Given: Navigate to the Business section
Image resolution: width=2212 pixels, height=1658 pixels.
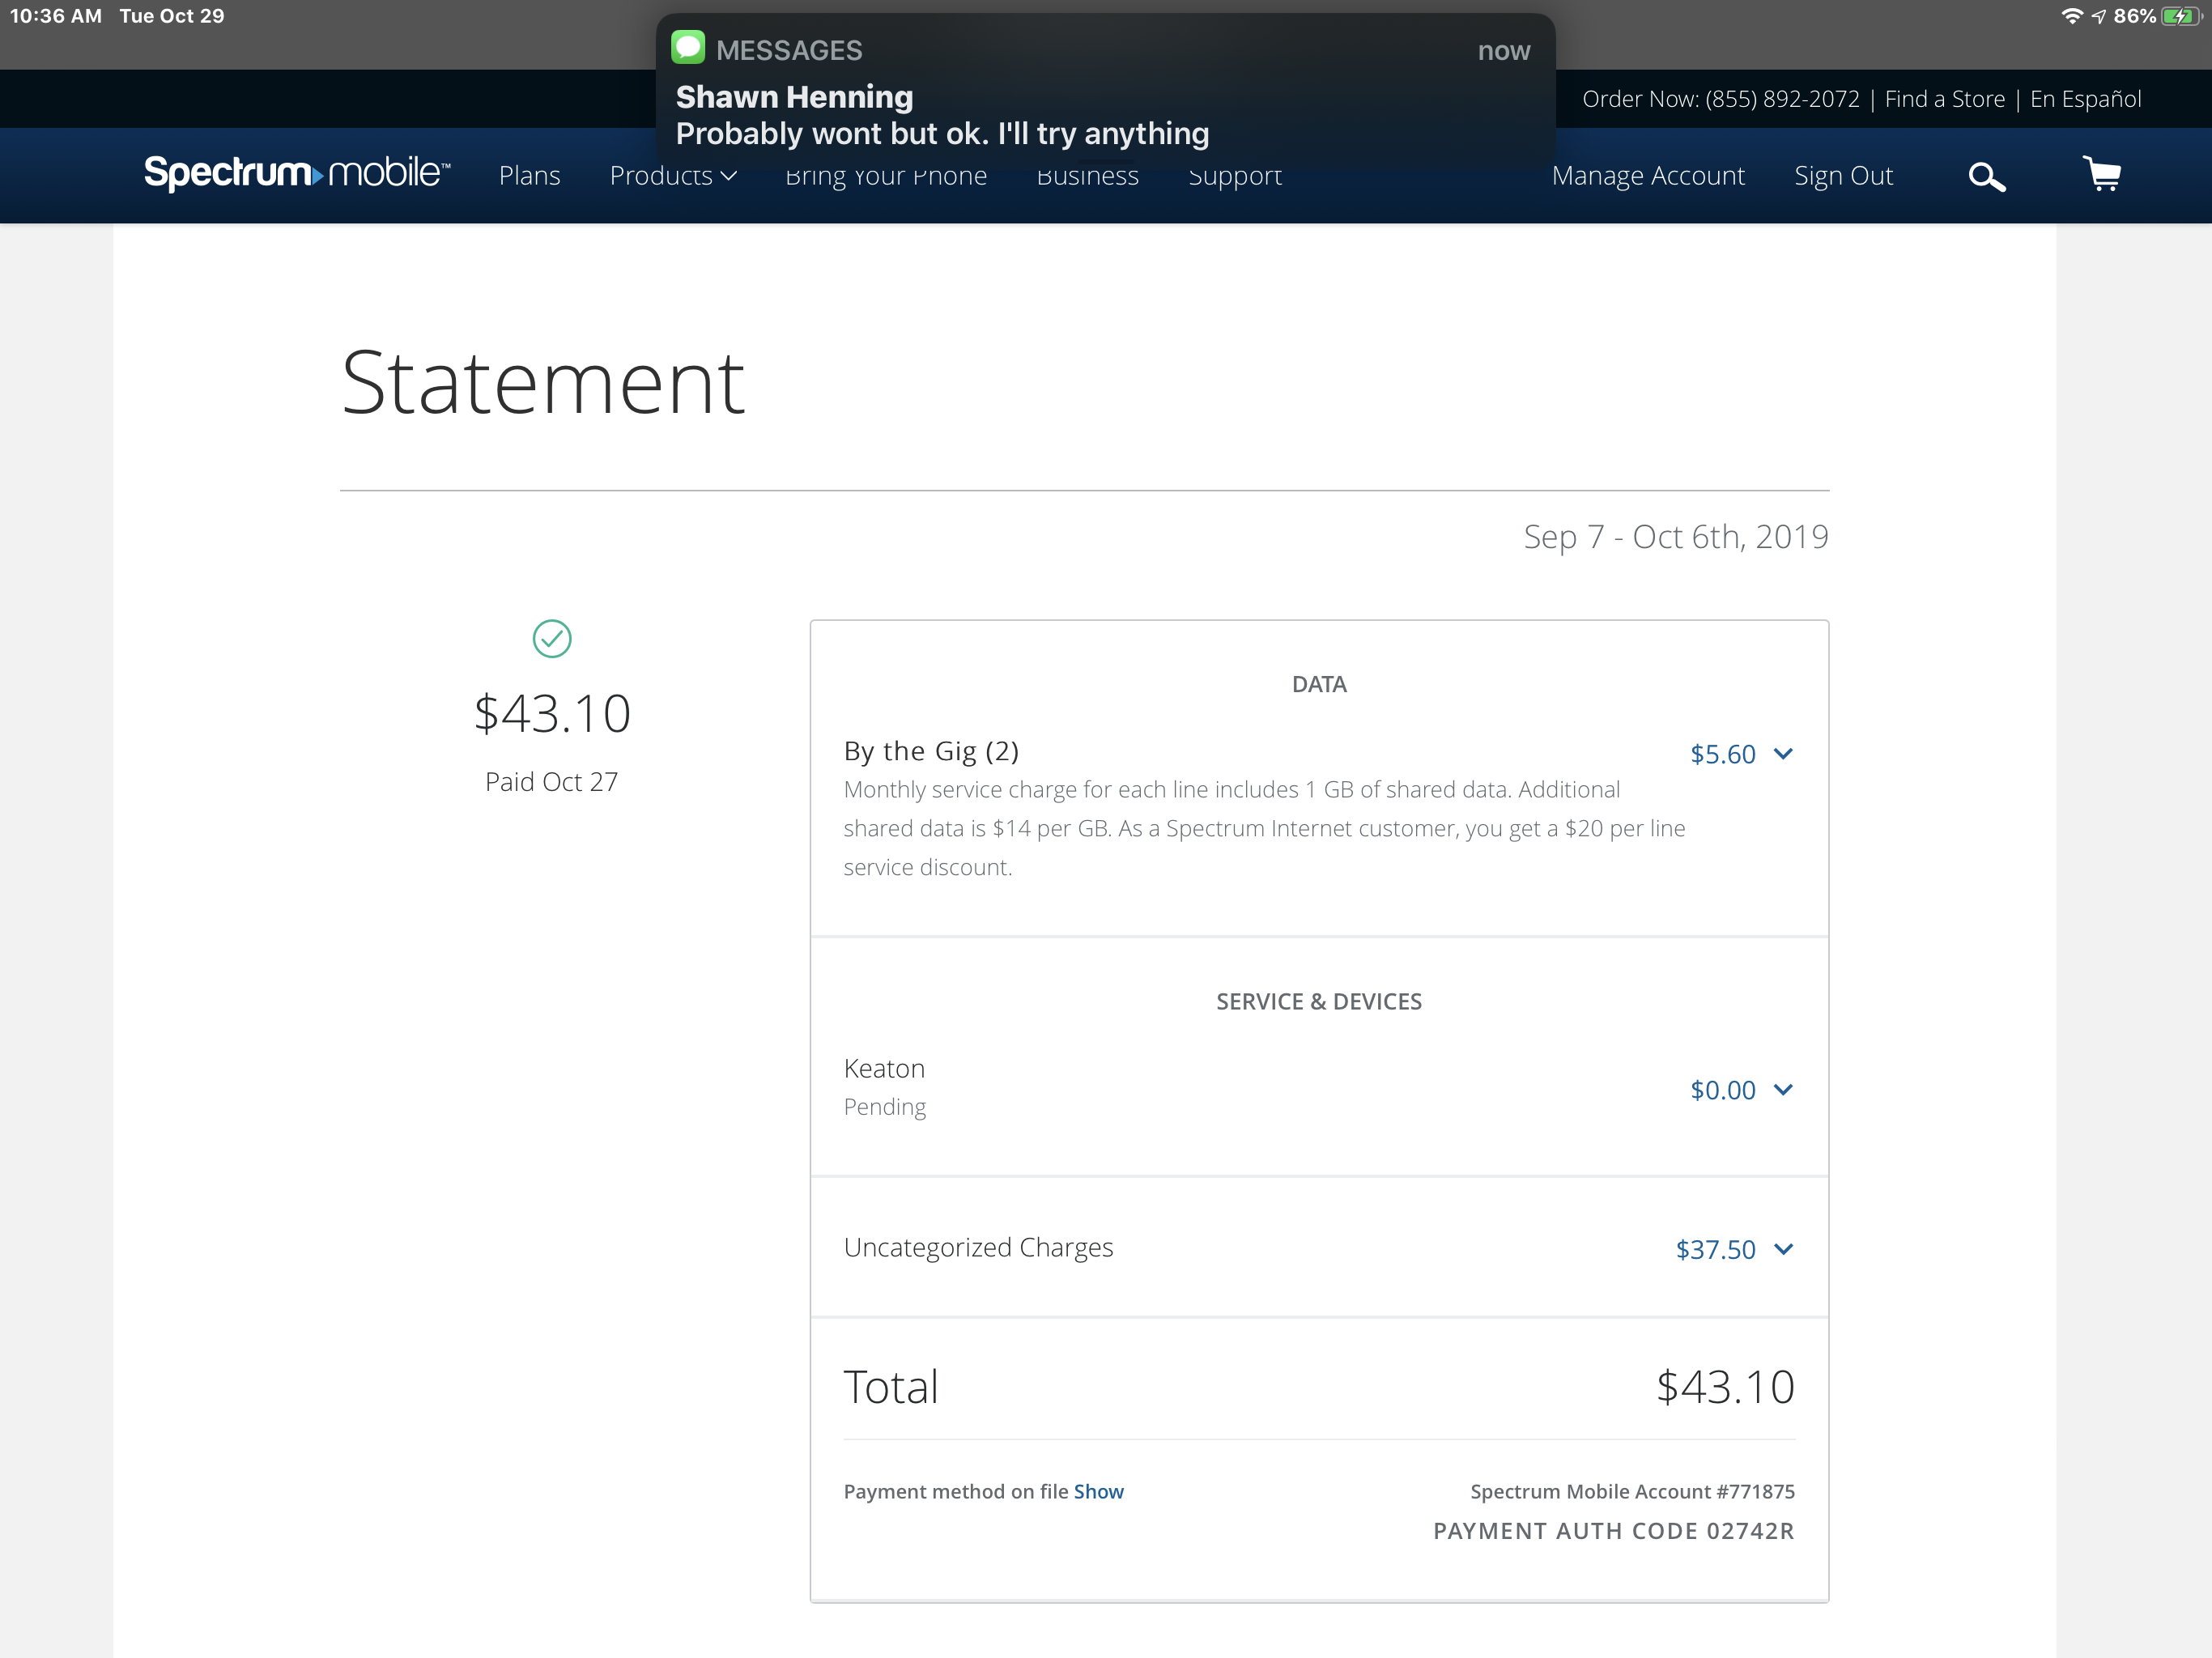Looking at the screenshot, I should [x=1087, y=176].
